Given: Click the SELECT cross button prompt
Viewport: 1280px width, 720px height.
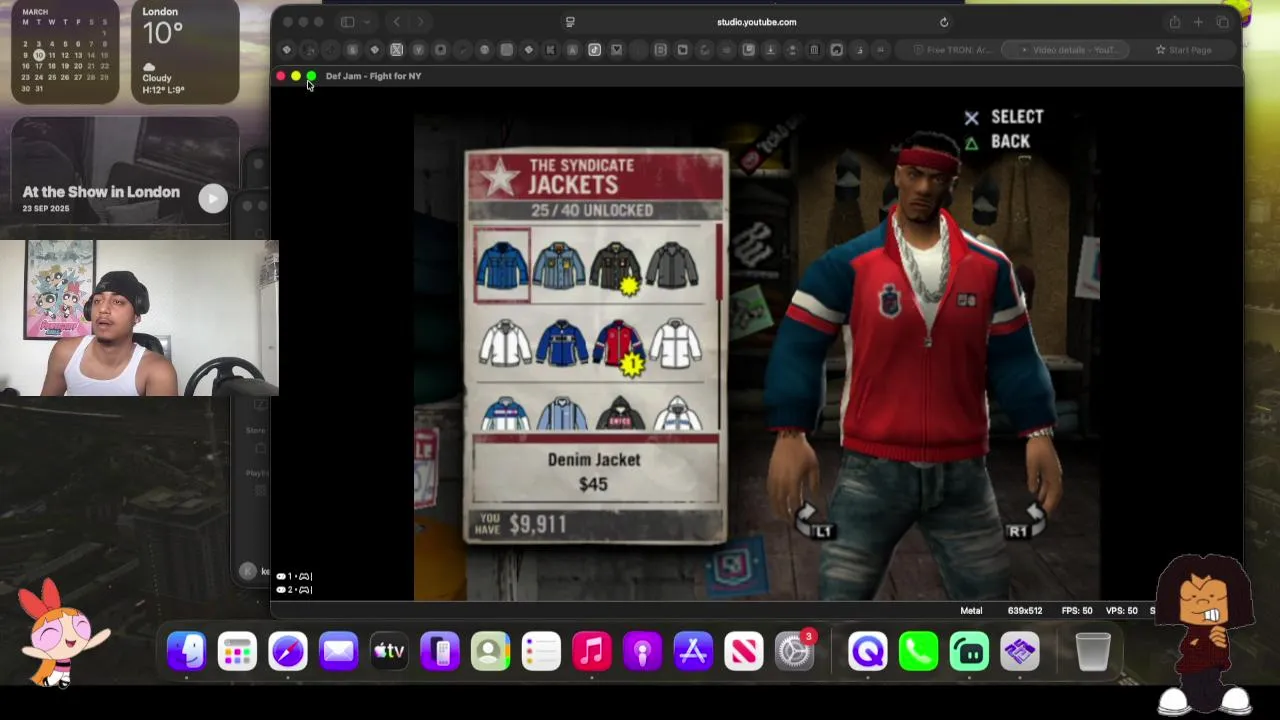Looking at the screenshot, I should 1004,117.
